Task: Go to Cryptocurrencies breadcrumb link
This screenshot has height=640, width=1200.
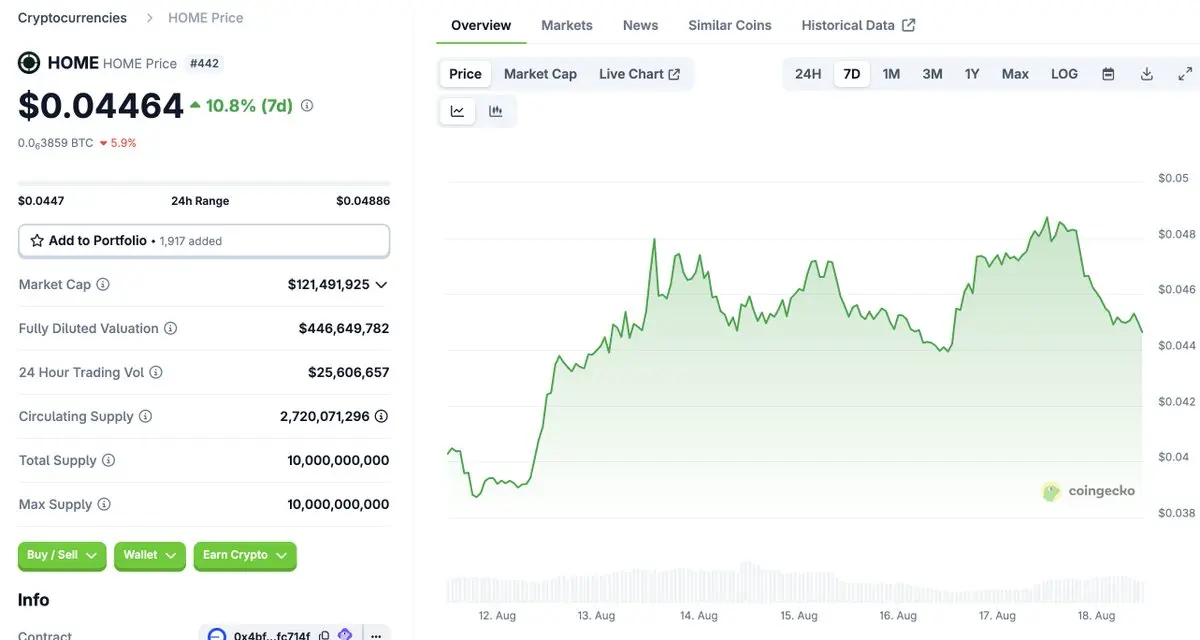Action: coord(72,18)
